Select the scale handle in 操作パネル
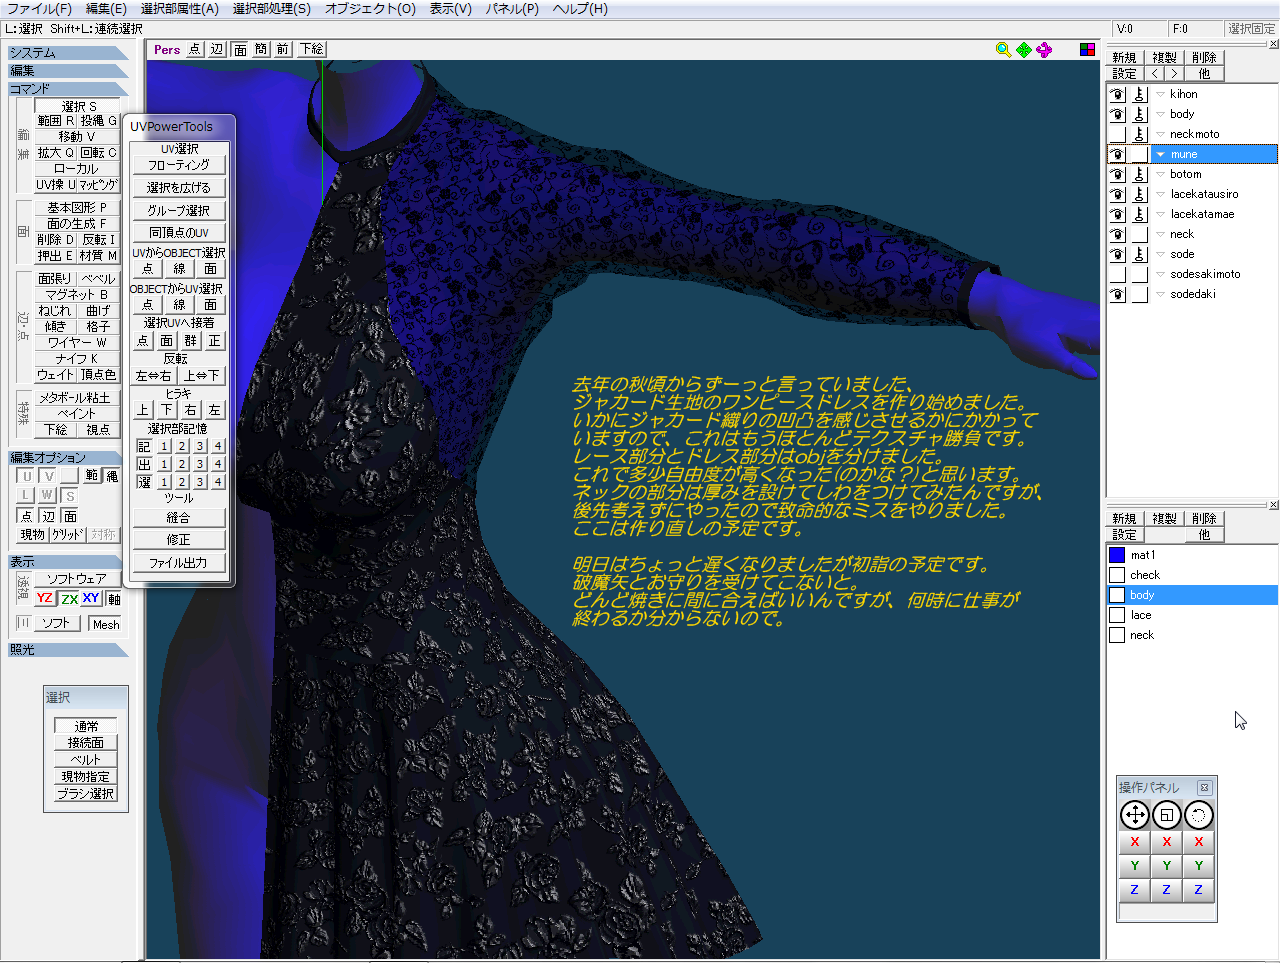This screenshot has height=963, width=1280. (1166, 816)
